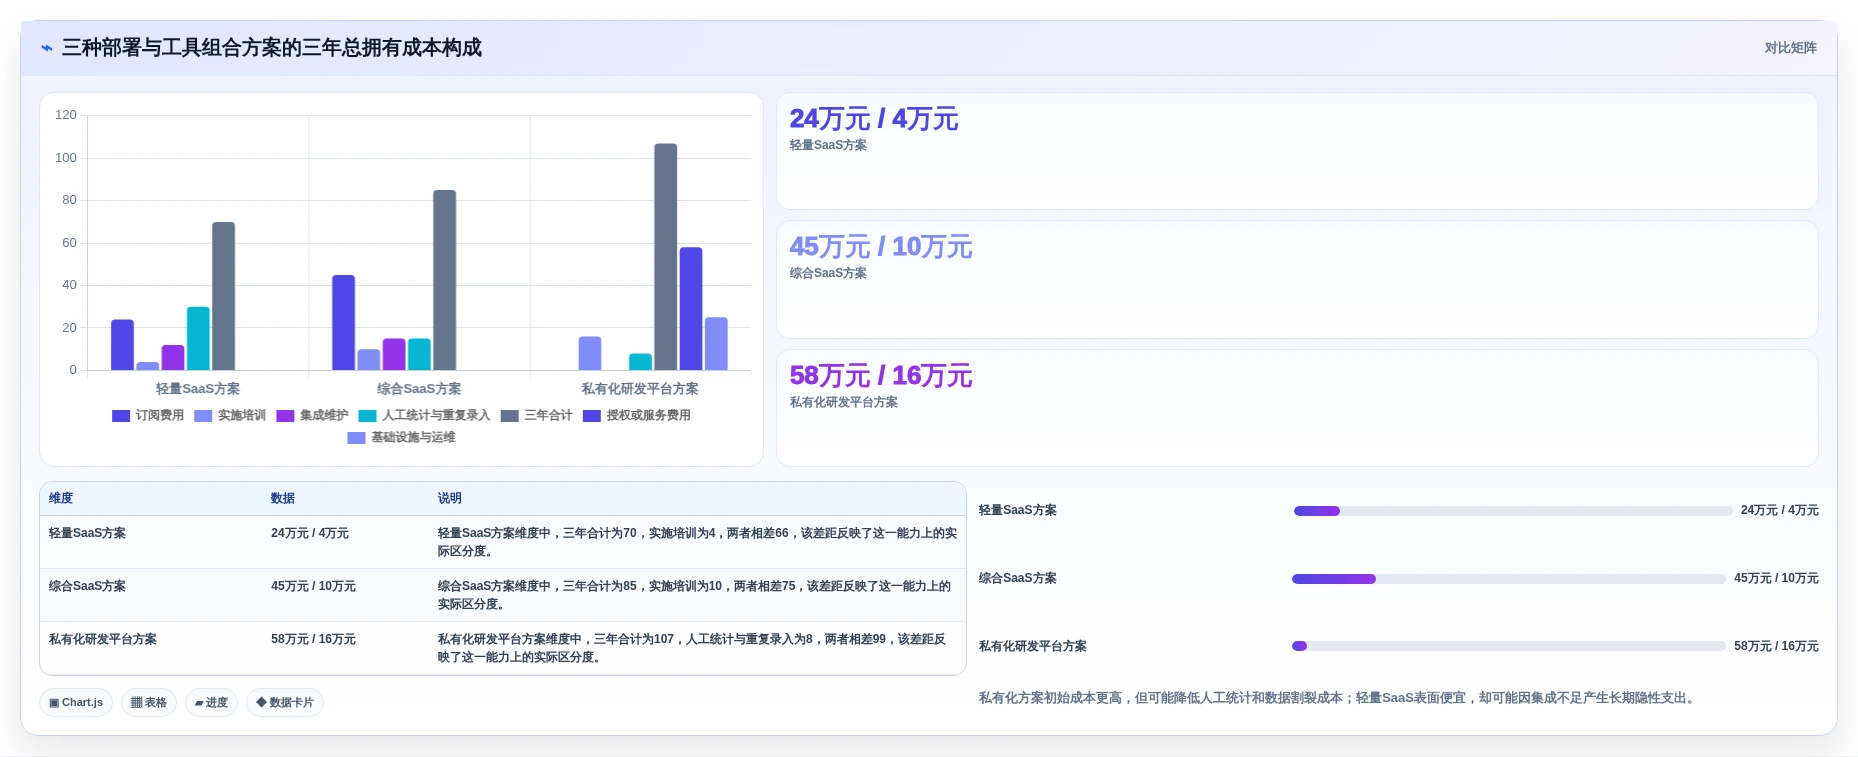Click the 私有化研发平台方案 progress bar
The height and width of the screenshot is (757, 1858).
pos(1509,646)
